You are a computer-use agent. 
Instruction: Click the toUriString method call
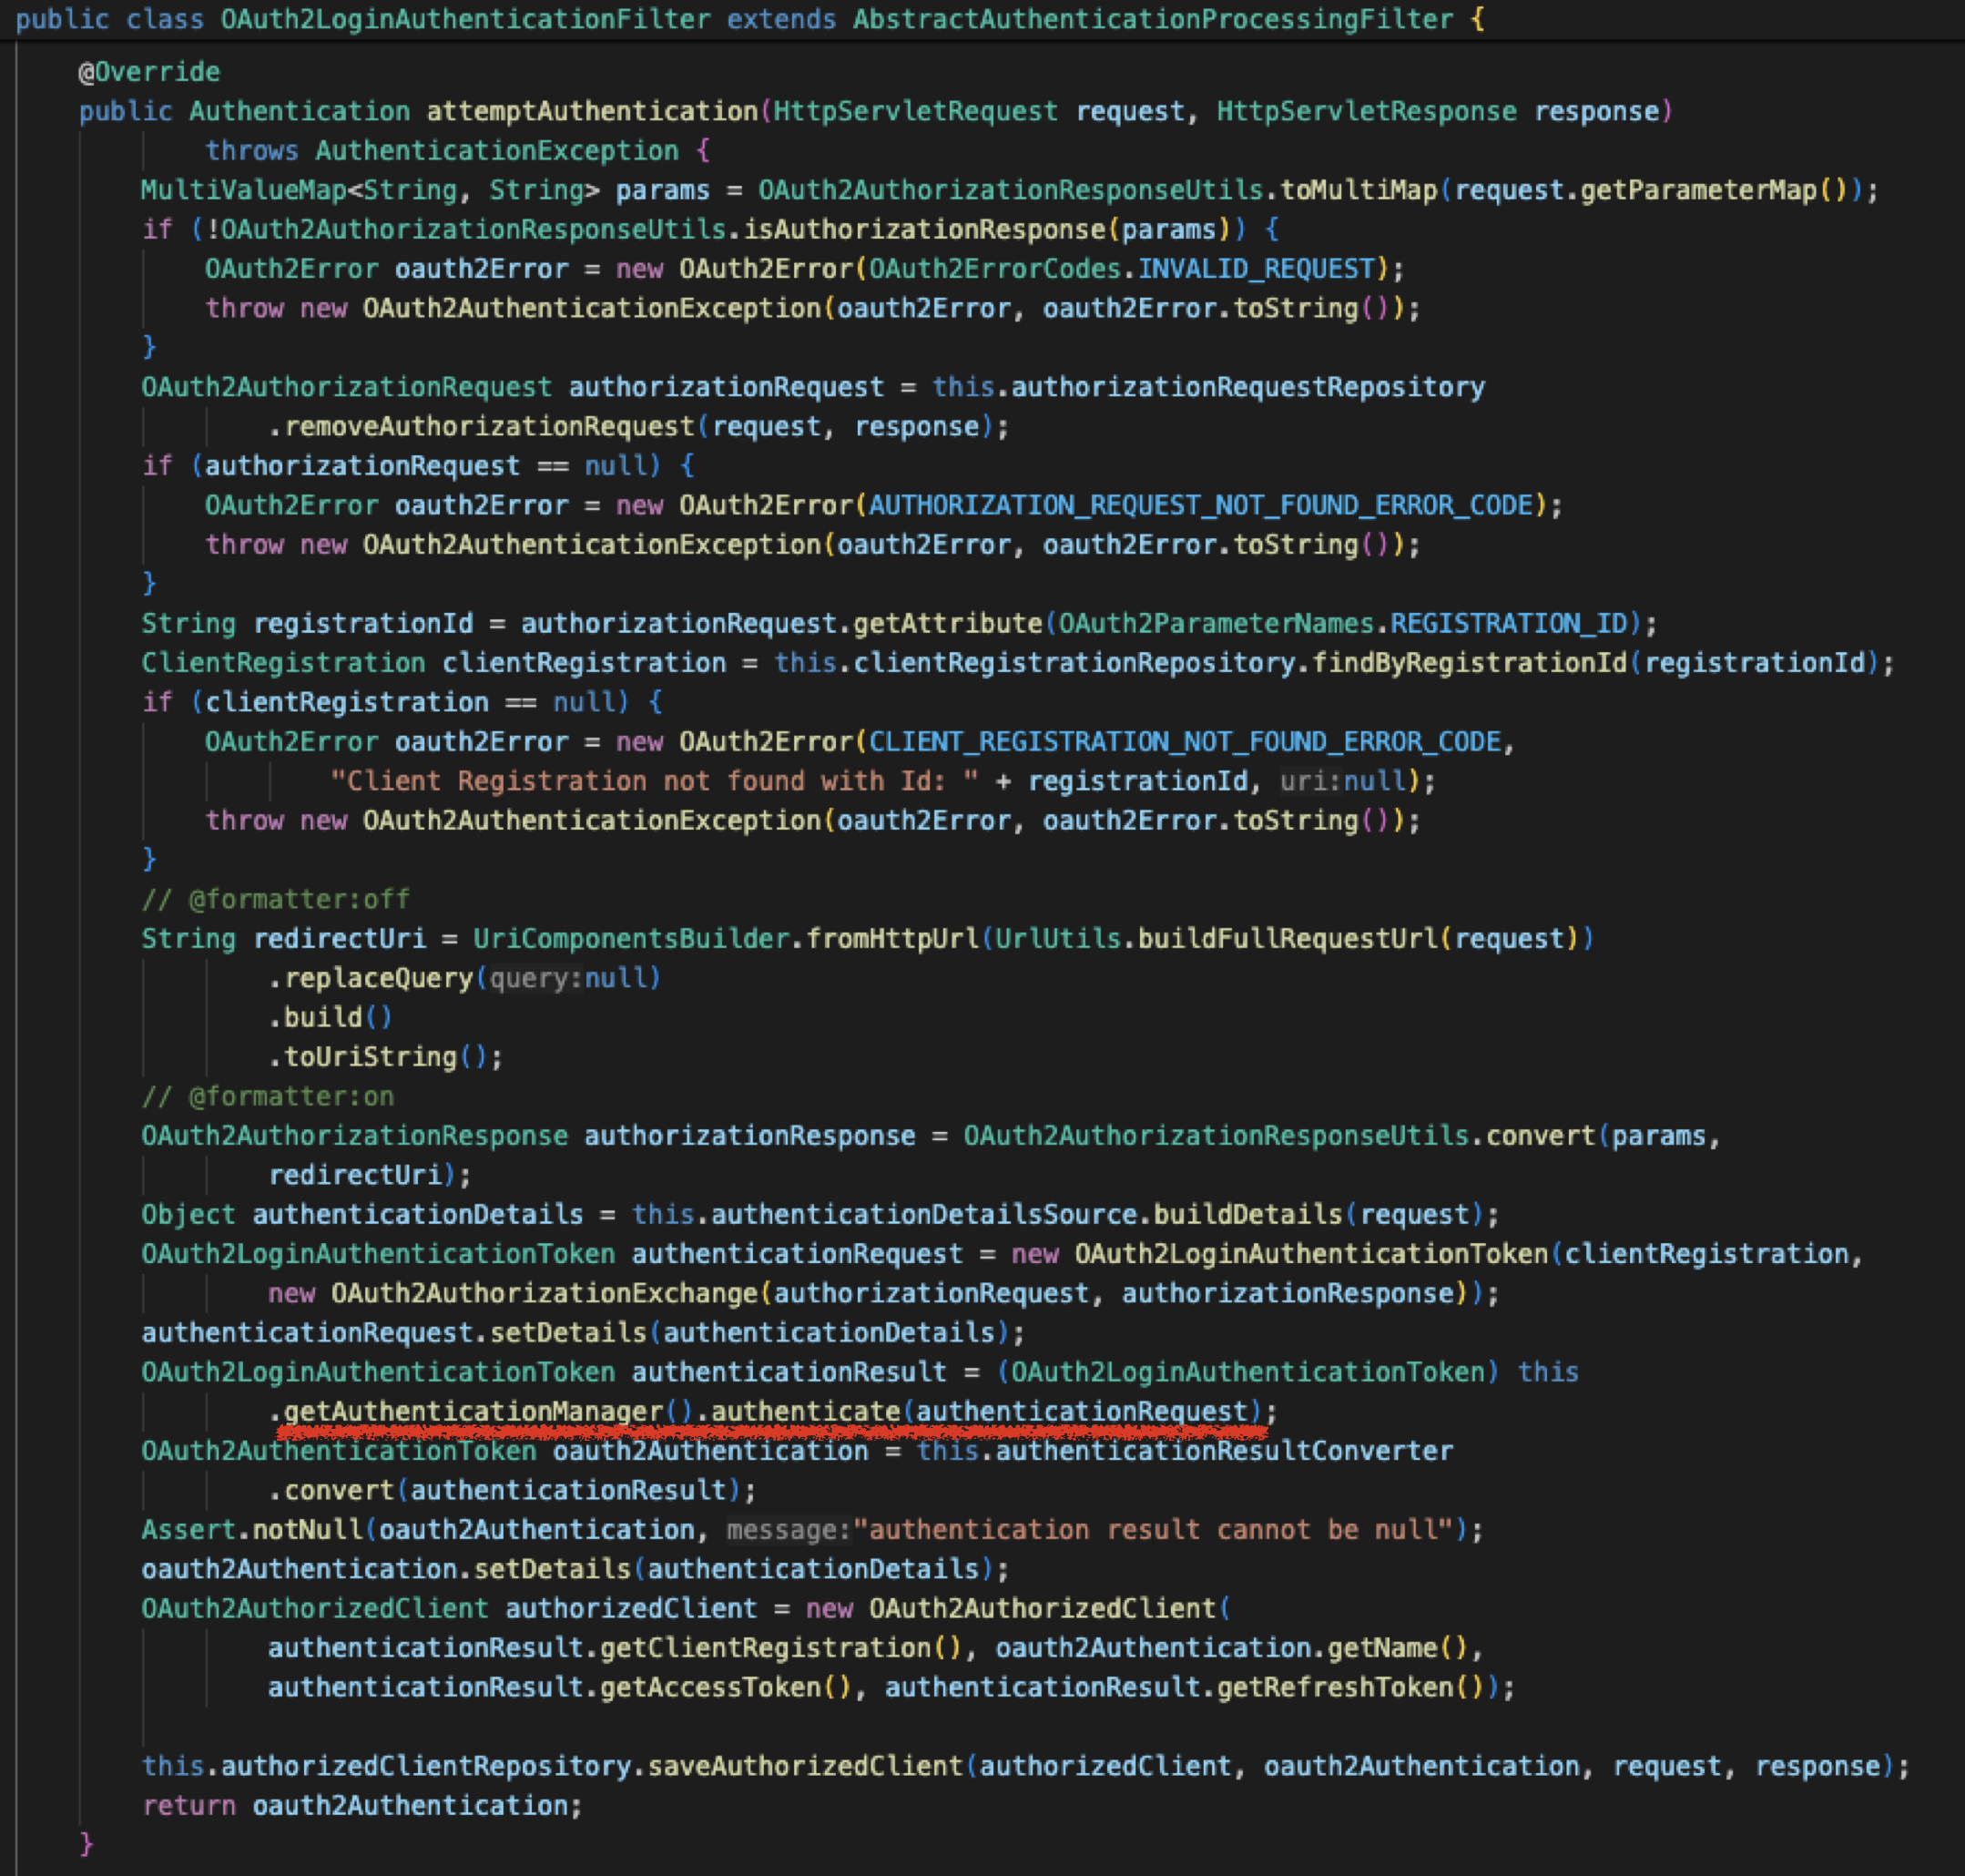[370, 1057]
